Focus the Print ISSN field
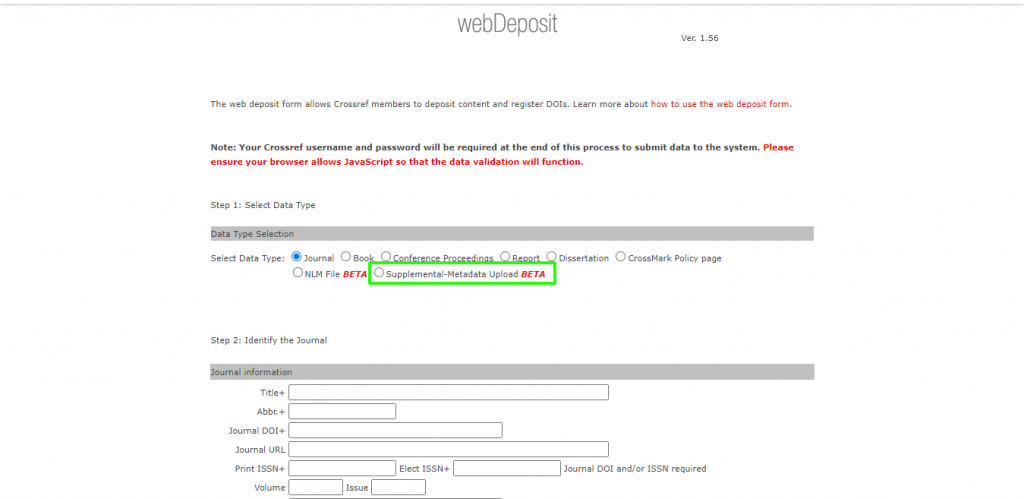 [342, 468]
